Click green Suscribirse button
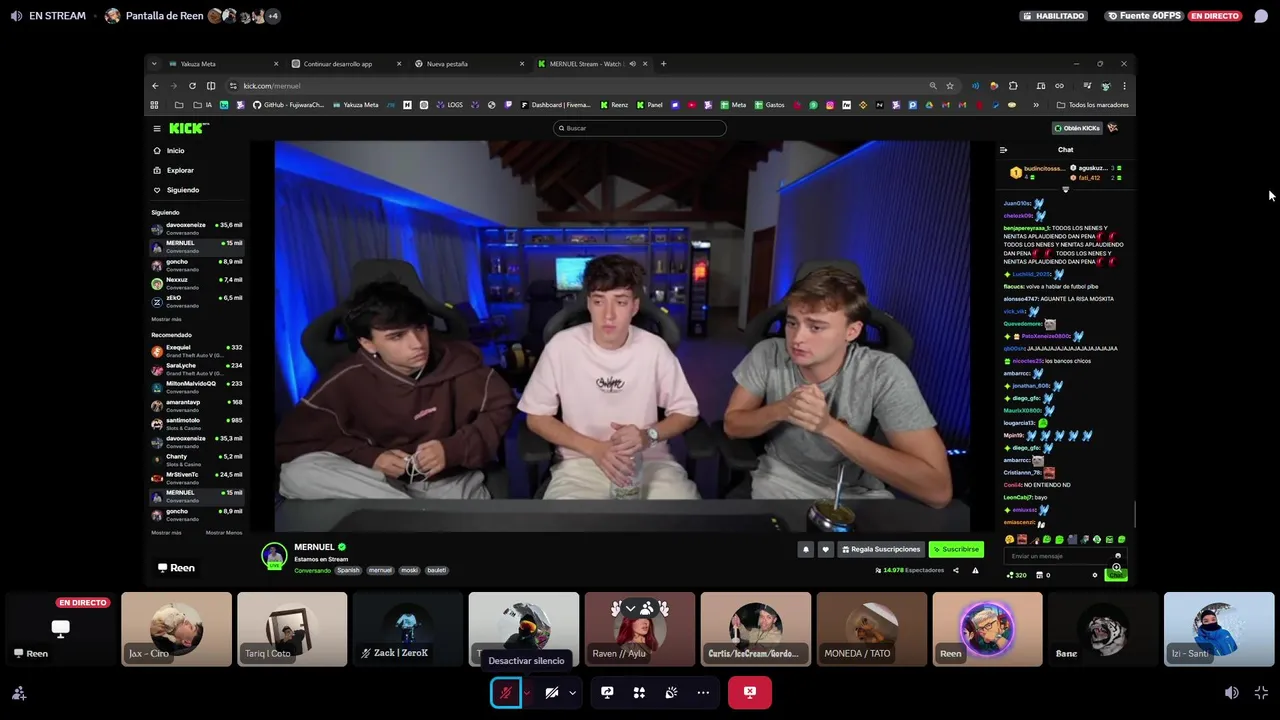The width and height of the screenshot is (1280, 720). [x=956, y=549]
